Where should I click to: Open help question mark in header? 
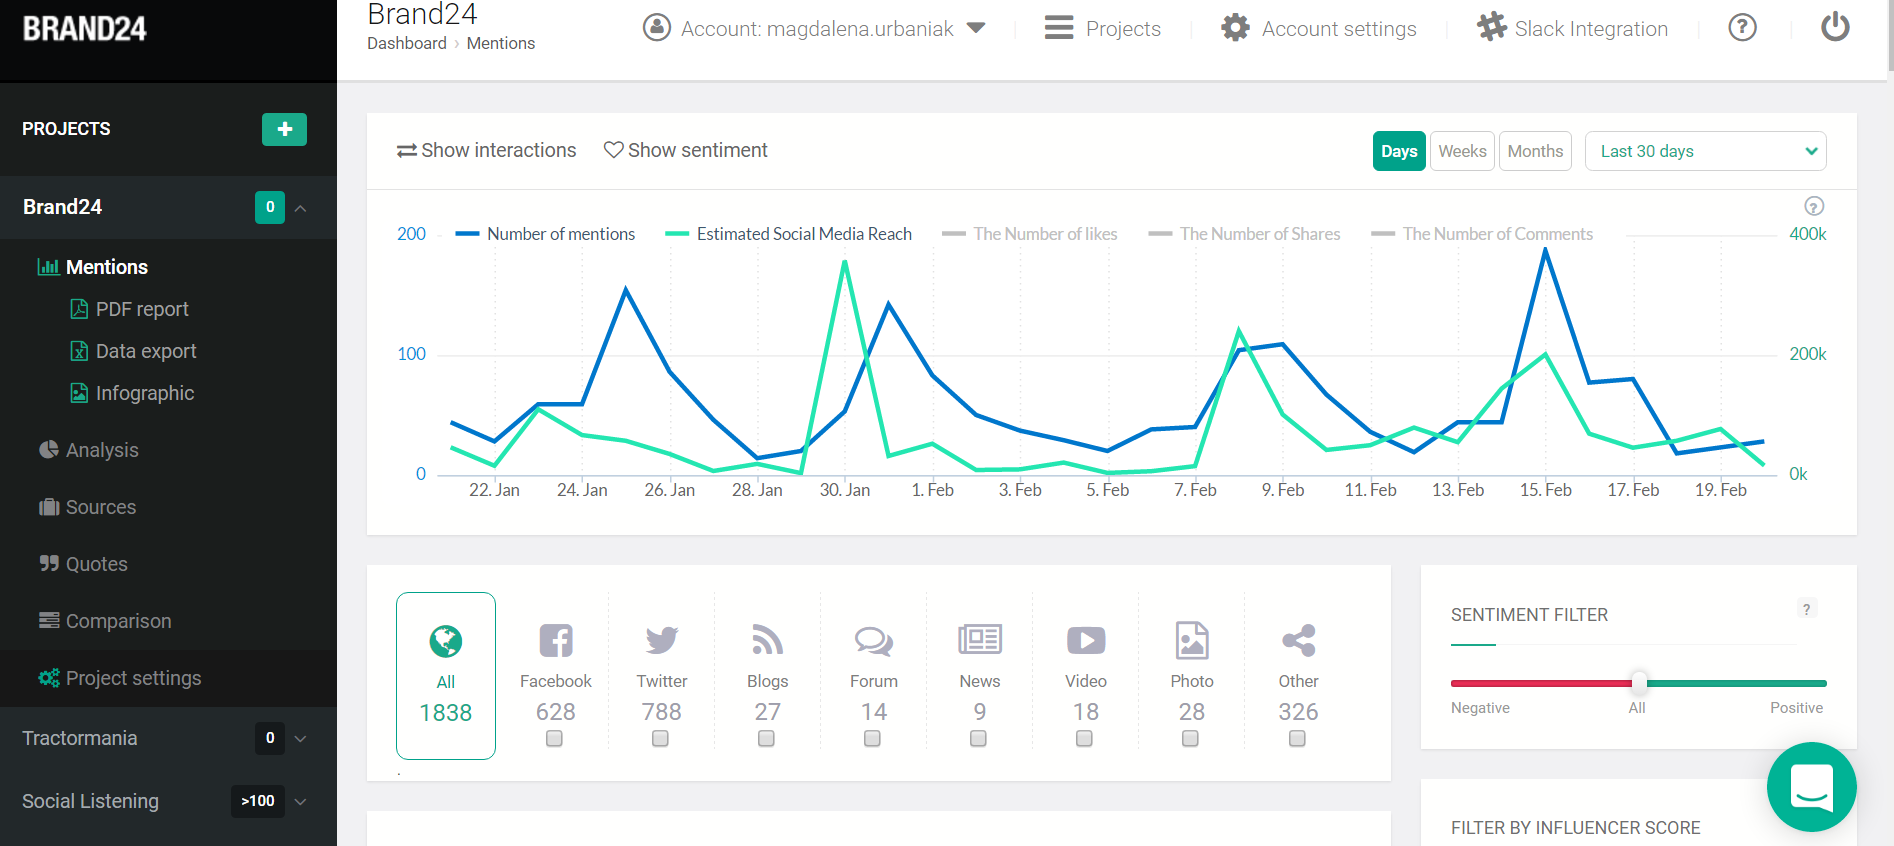pos(1743,27)
